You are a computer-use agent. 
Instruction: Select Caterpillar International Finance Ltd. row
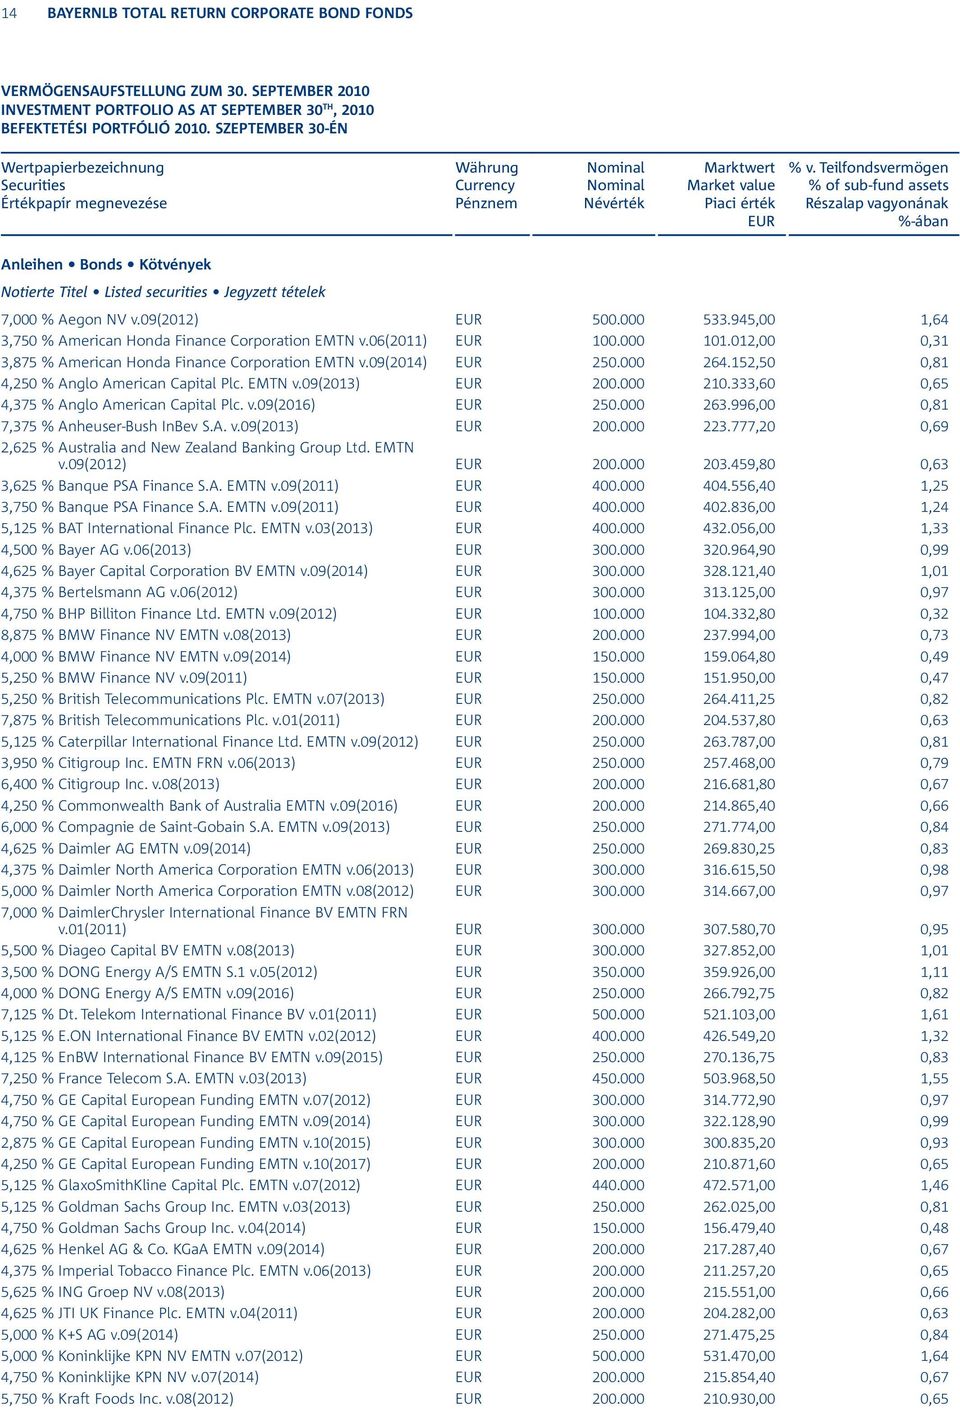click(x=475, y=742)
